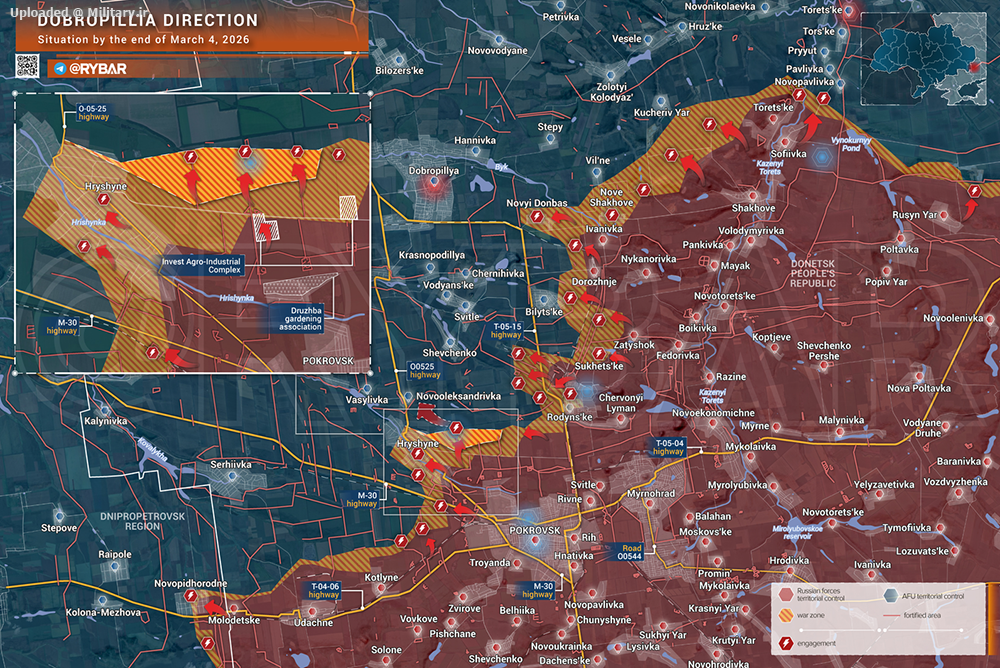Click the AFU territorial control hexagon legend
The image size is (1000, 668).
pos(891,596)
